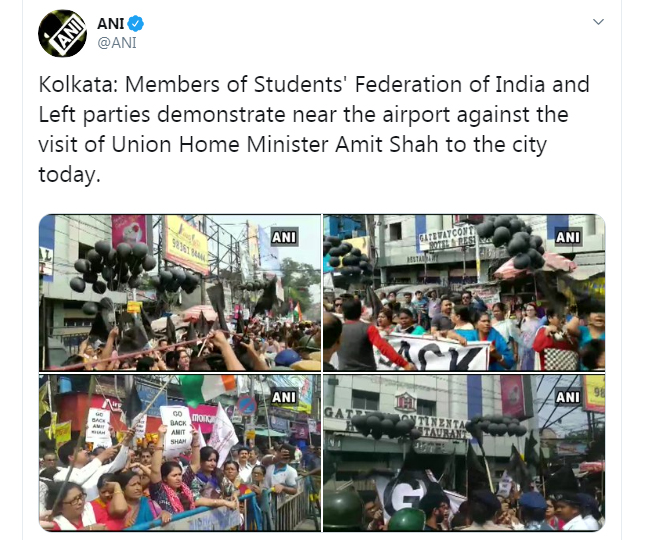Click the Indian tricolor flag in third photo
The width and height of the screenshot is (650, 540).
207,388
